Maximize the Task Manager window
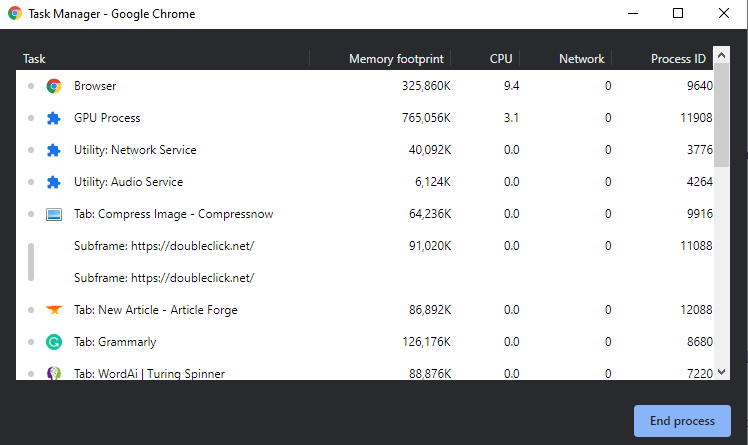The height and width of the screenshot is (445, 748). pos(678,14)
